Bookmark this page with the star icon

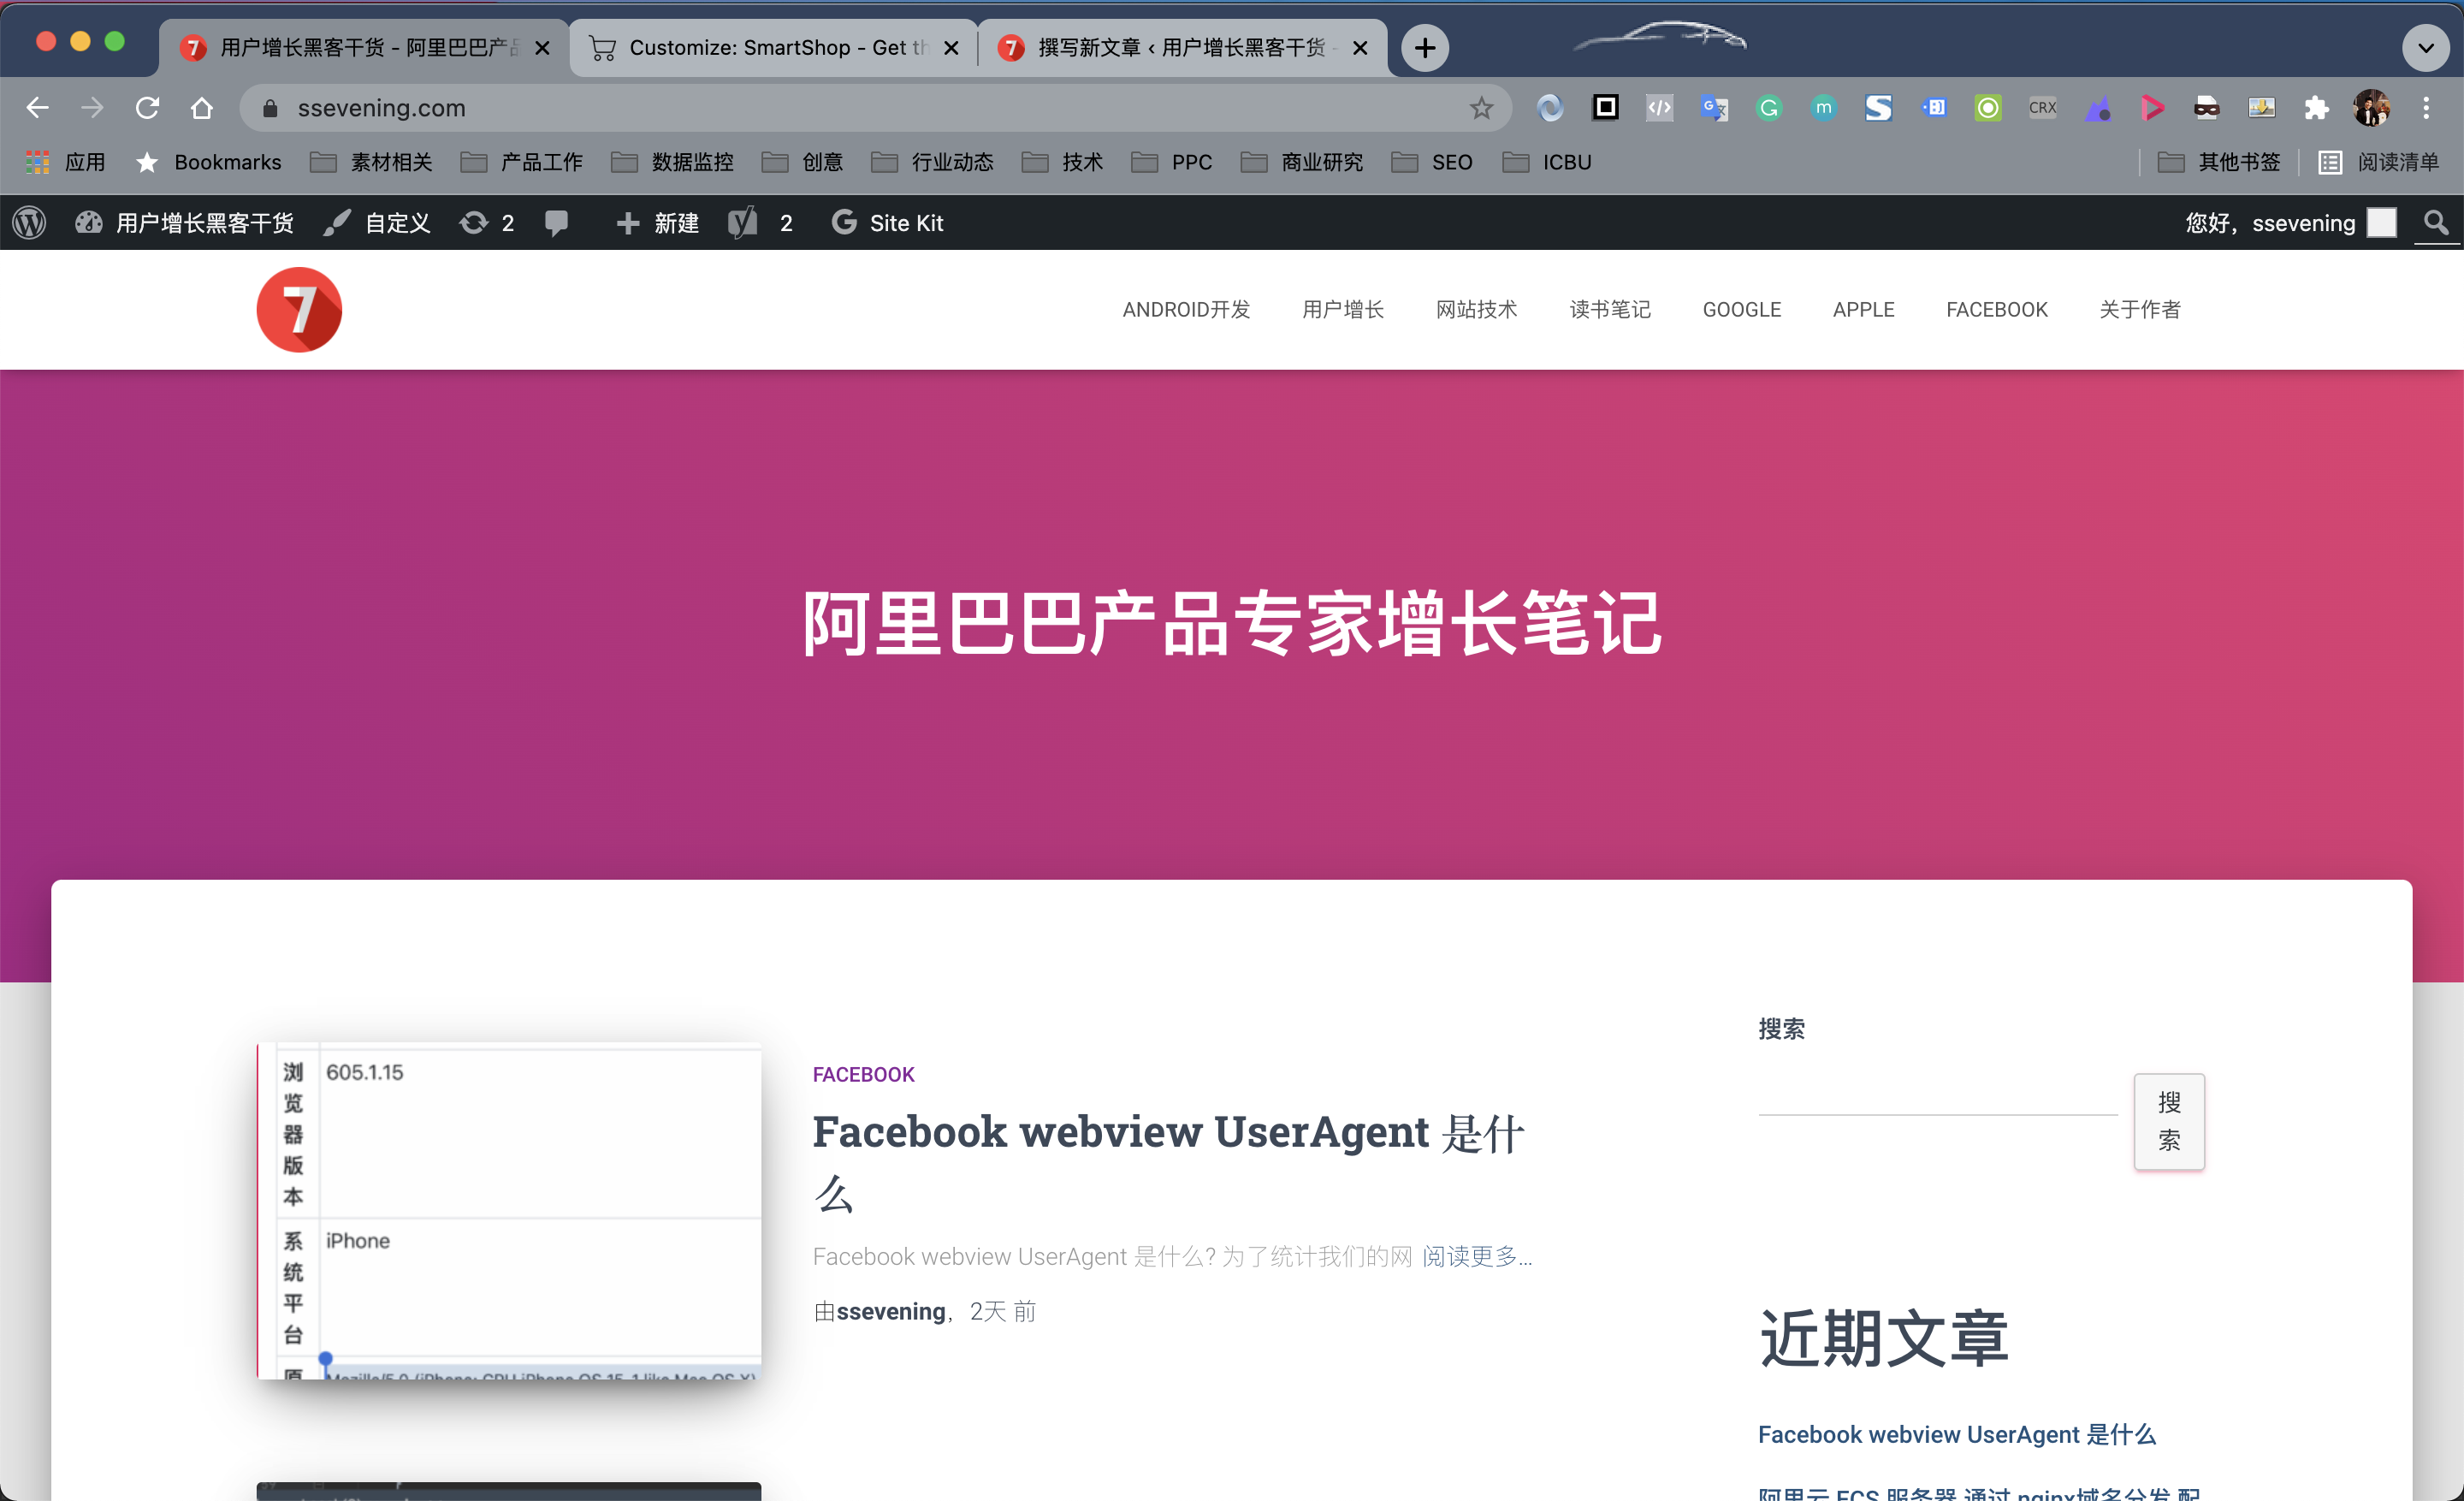(1481, 107)
